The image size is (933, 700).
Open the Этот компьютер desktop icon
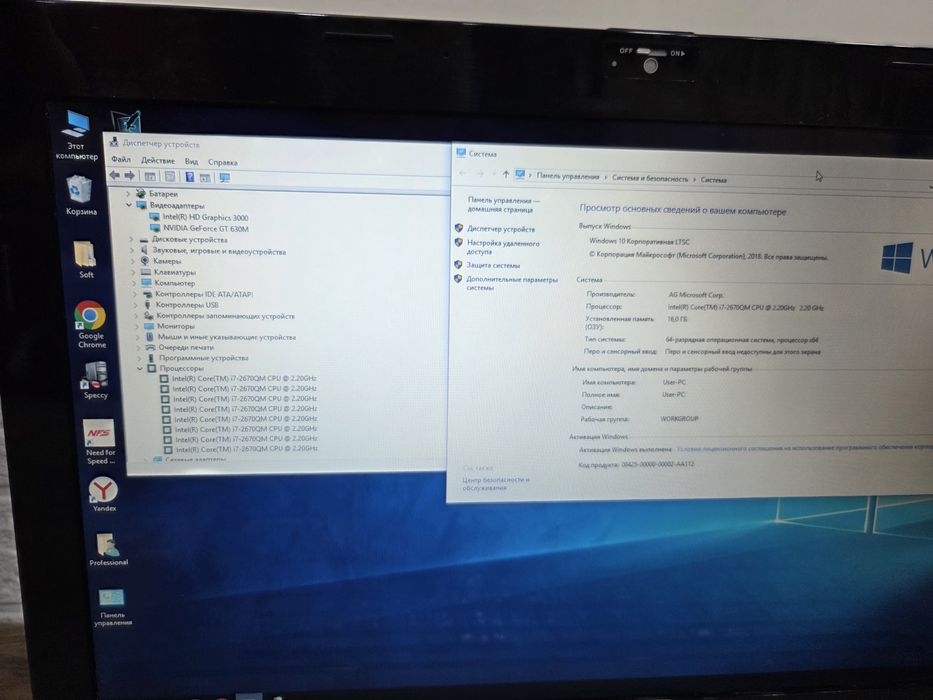pyautogui.click(x=77, y=135)
